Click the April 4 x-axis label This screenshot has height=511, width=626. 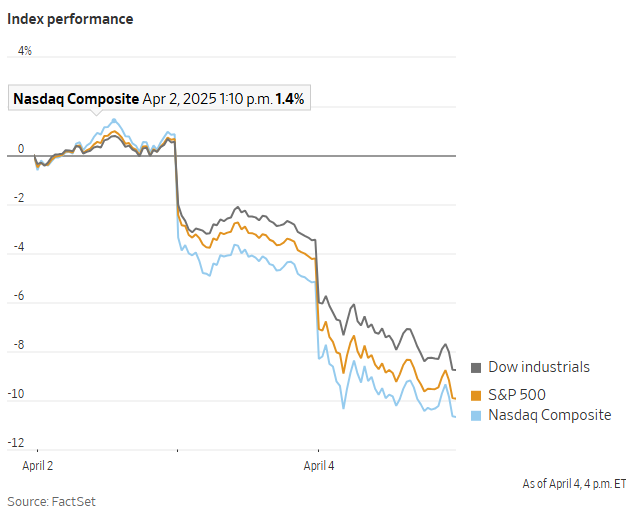point(320,466)
